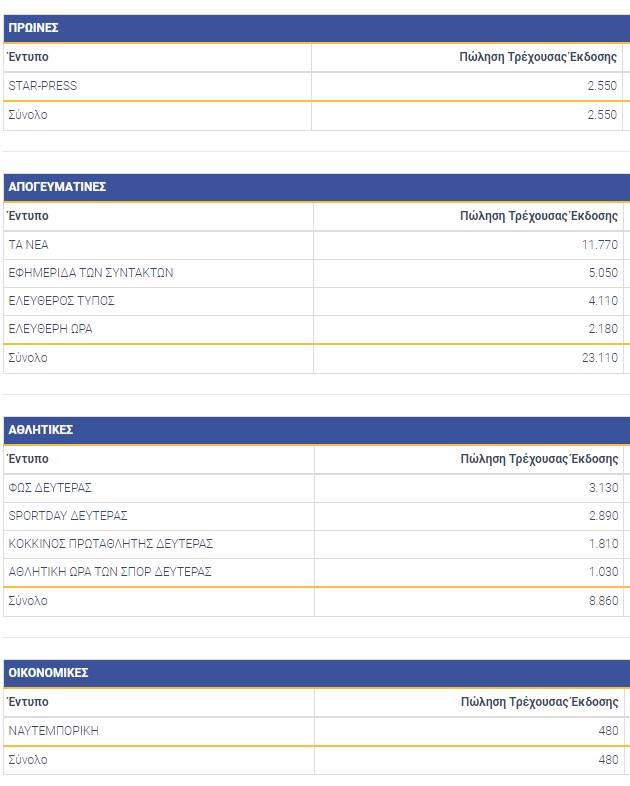Click the ΑΠΟΓΕΥΜΑΤΙΝΕΣ total value 23.110

click(x=599, y=358)
